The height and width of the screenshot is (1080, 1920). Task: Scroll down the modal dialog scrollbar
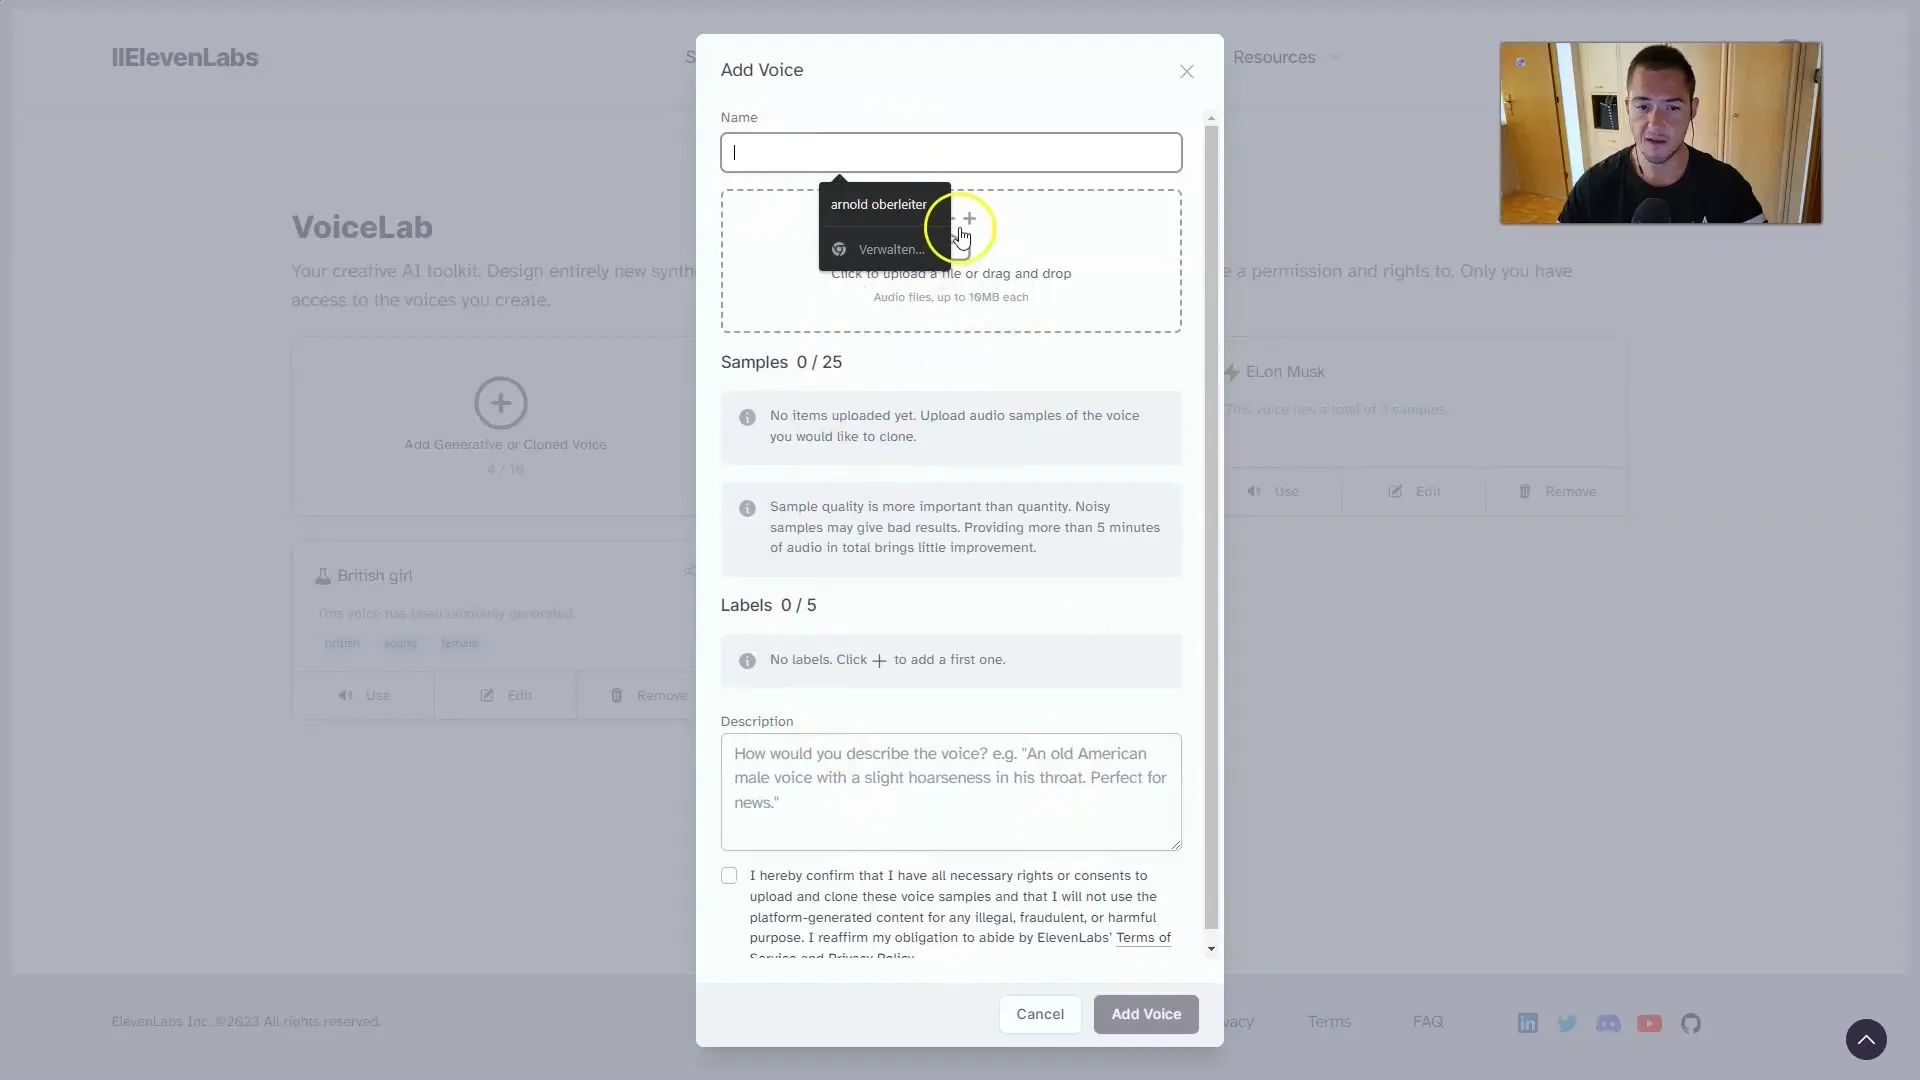tap(1209, 949)
